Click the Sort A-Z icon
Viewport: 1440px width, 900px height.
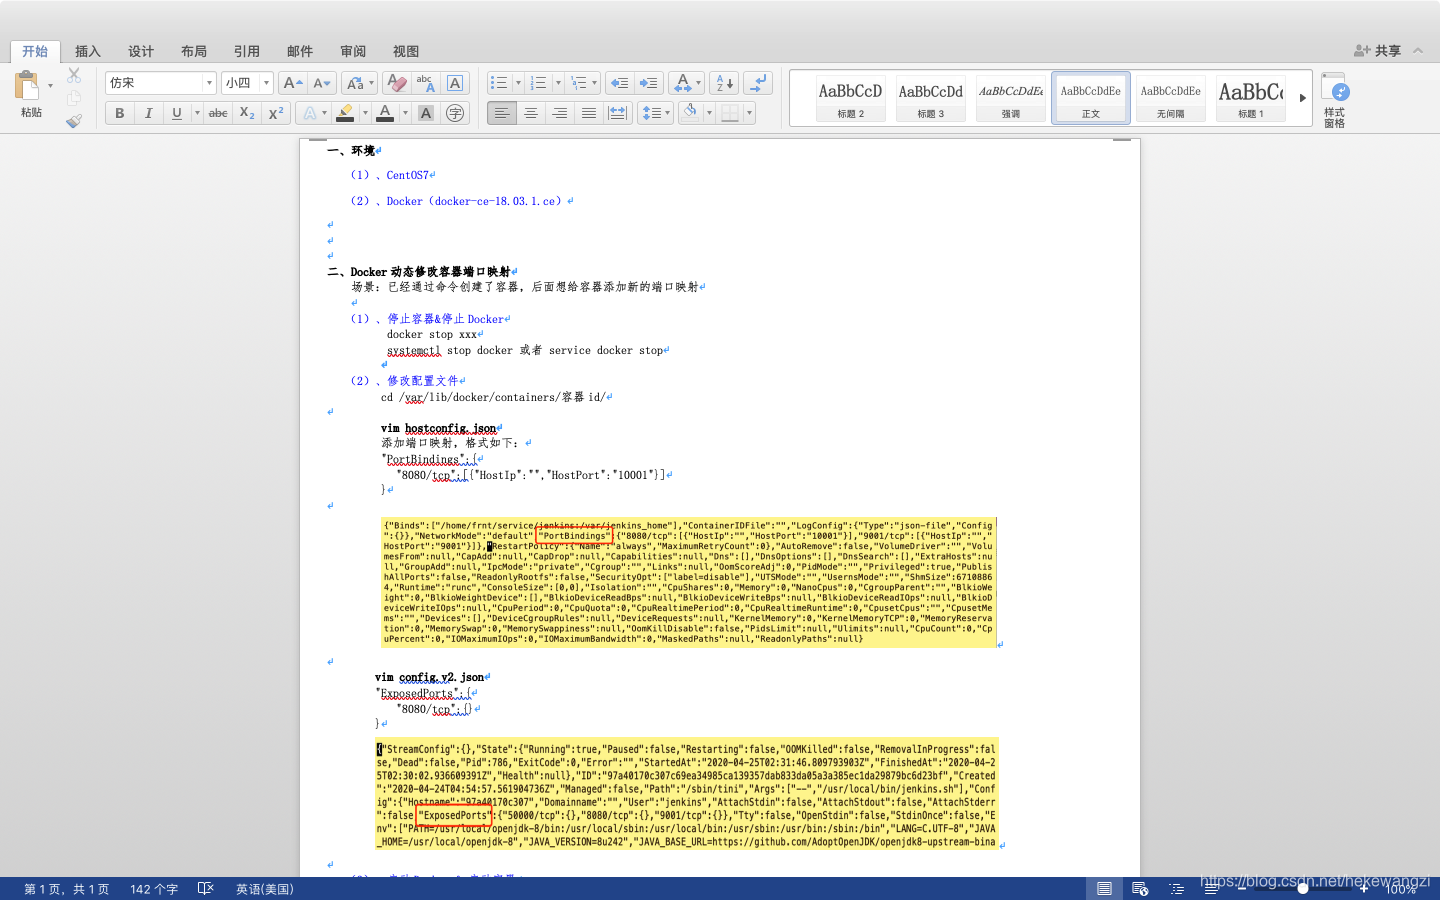tap(724, 83)
